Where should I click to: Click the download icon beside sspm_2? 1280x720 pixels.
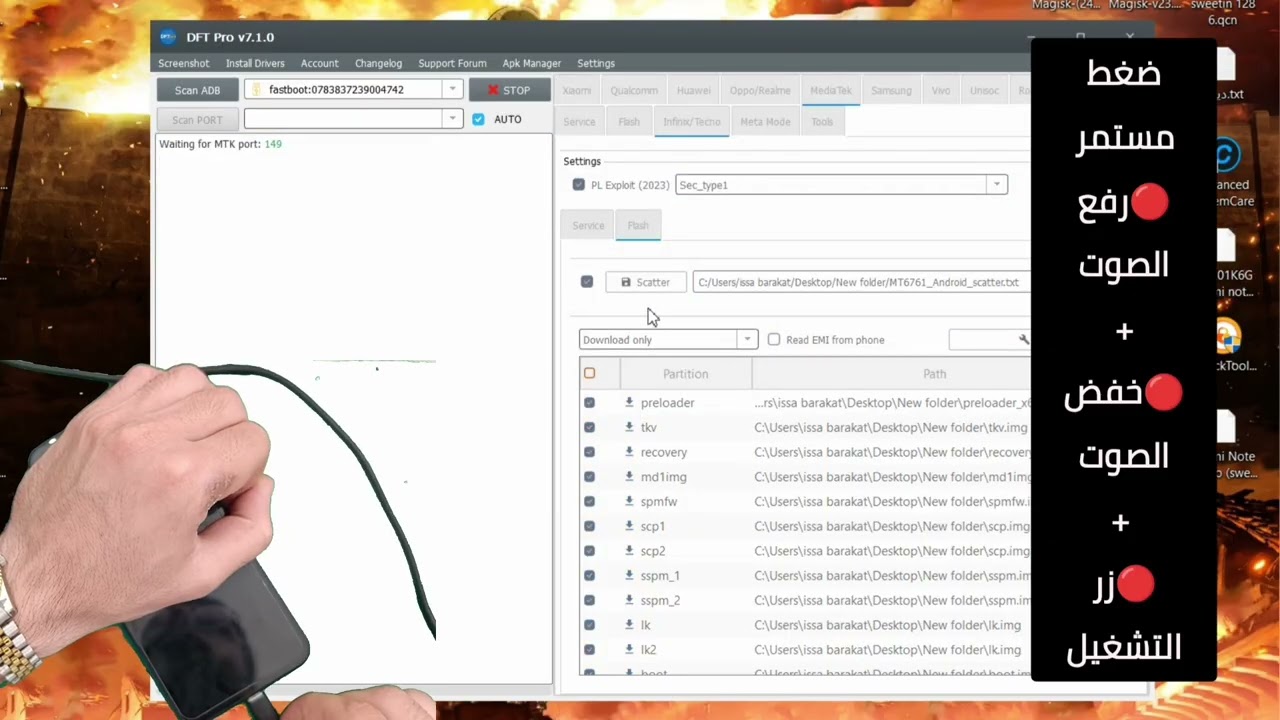click(x=629, y=600)
